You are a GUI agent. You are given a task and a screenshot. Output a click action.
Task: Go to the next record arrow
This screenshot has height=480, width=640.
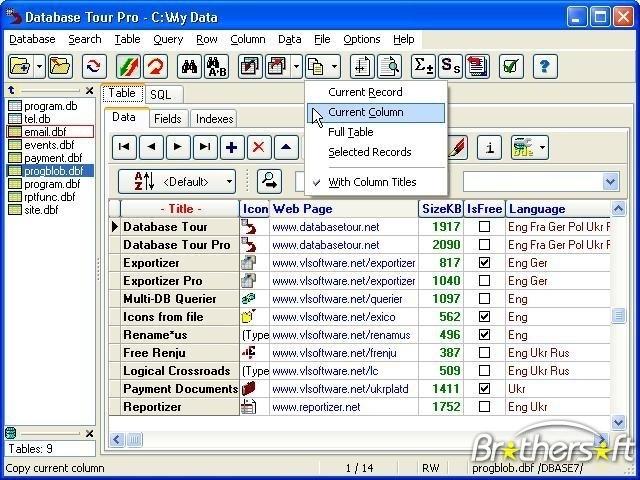point(178,147)
